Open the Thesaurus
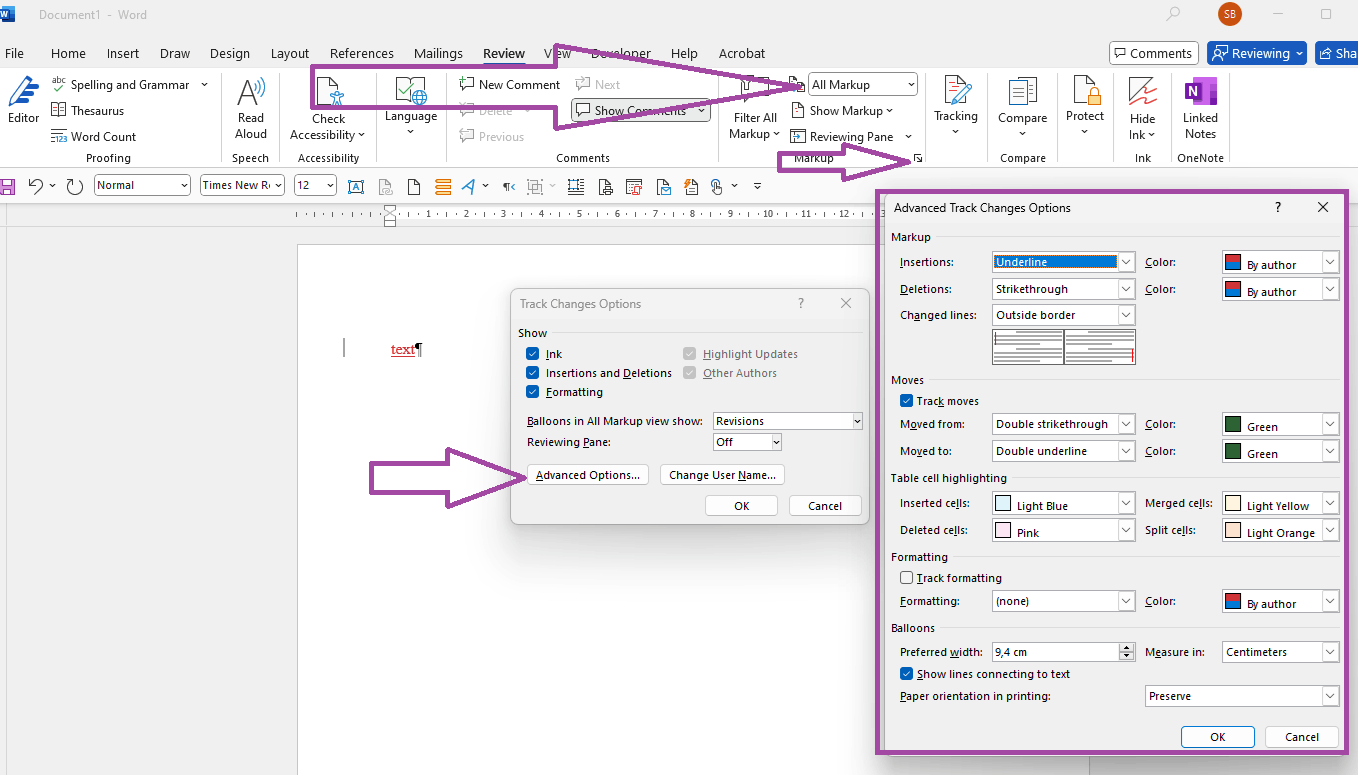This screenshot has height=775, width=1358. (88, 110)
